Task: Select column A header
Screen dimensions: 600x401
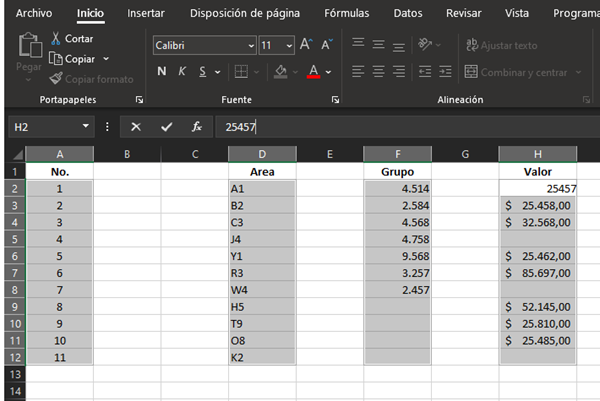Action: click(x=60, y=154)
